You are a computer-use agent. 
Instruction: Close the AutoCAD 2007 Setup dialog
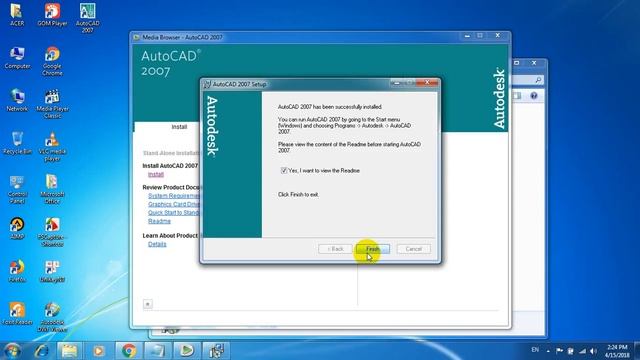(427, 82)
